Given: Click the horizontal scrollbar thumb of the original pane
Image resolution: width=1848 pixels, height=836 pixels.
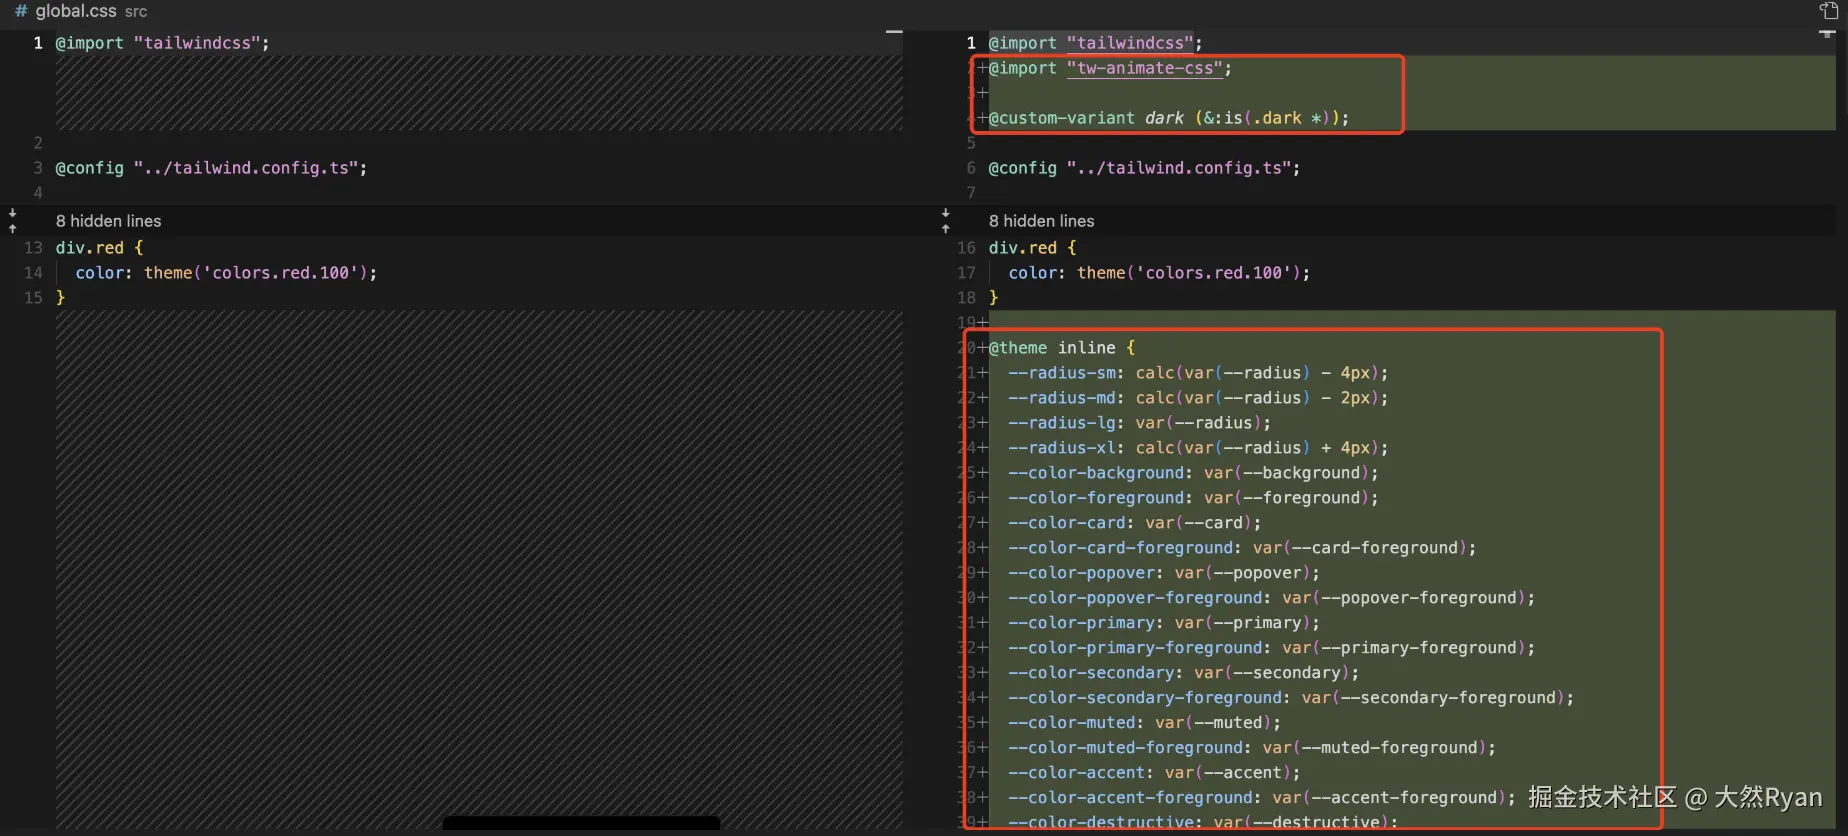Looking at the screenshot, I should (581, 823).
